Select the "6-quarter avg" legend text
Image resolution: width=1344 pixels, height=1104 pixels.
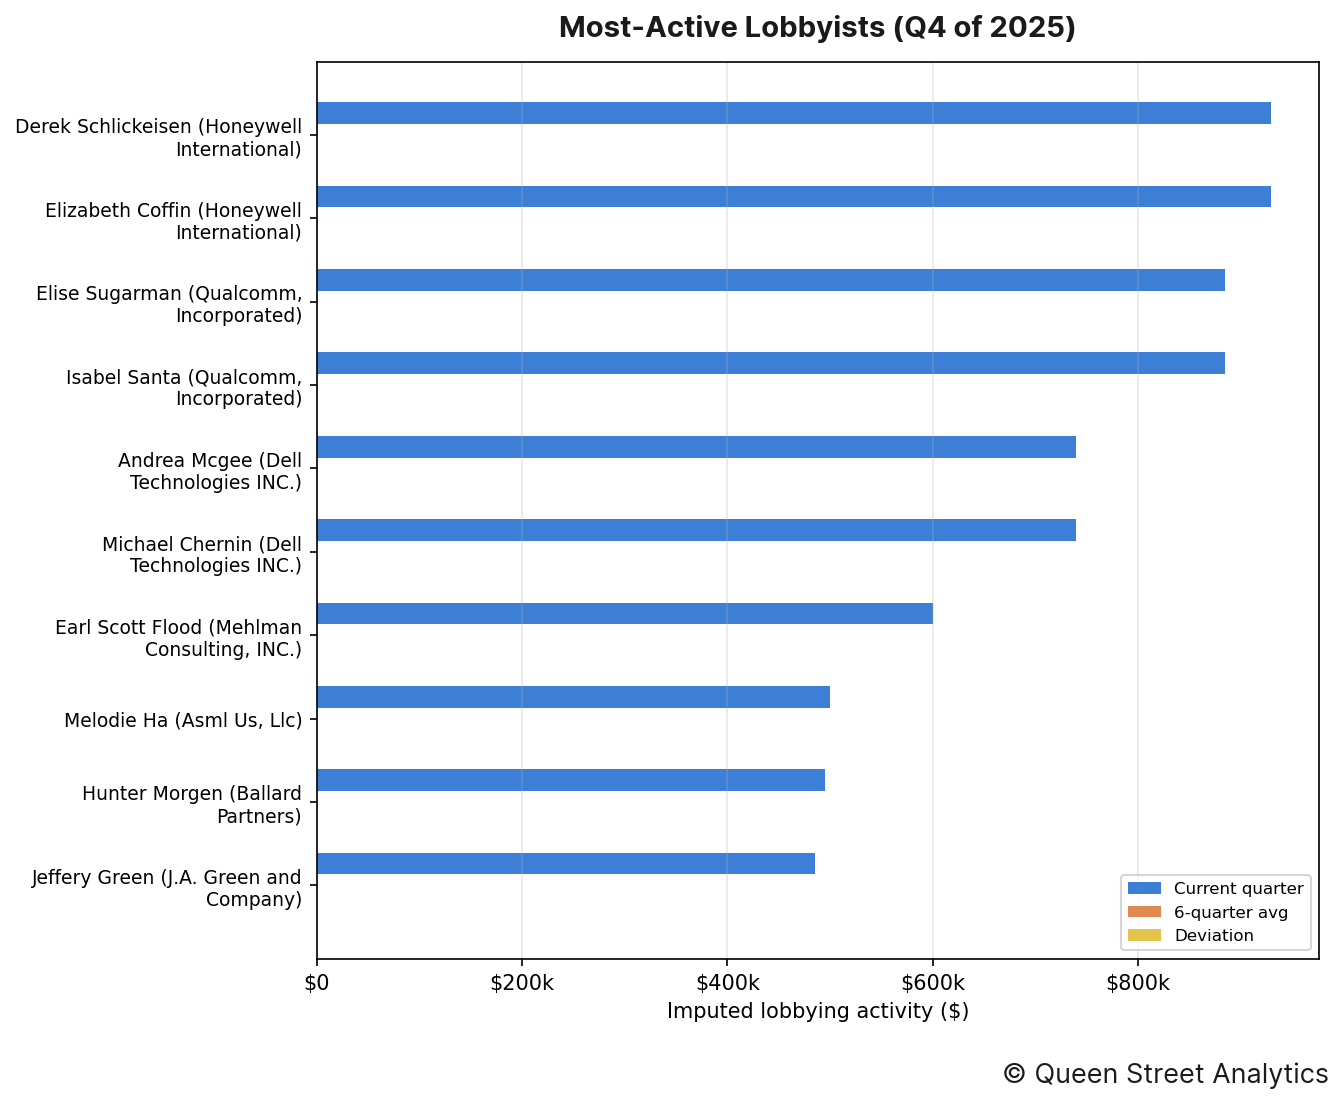(1231, 912)
